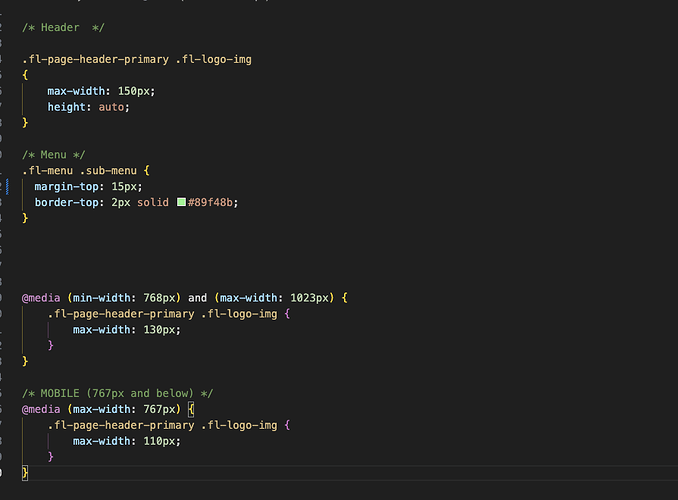Click the 'auto' height value
Screen dimensions: 678x500
(111, 107)
